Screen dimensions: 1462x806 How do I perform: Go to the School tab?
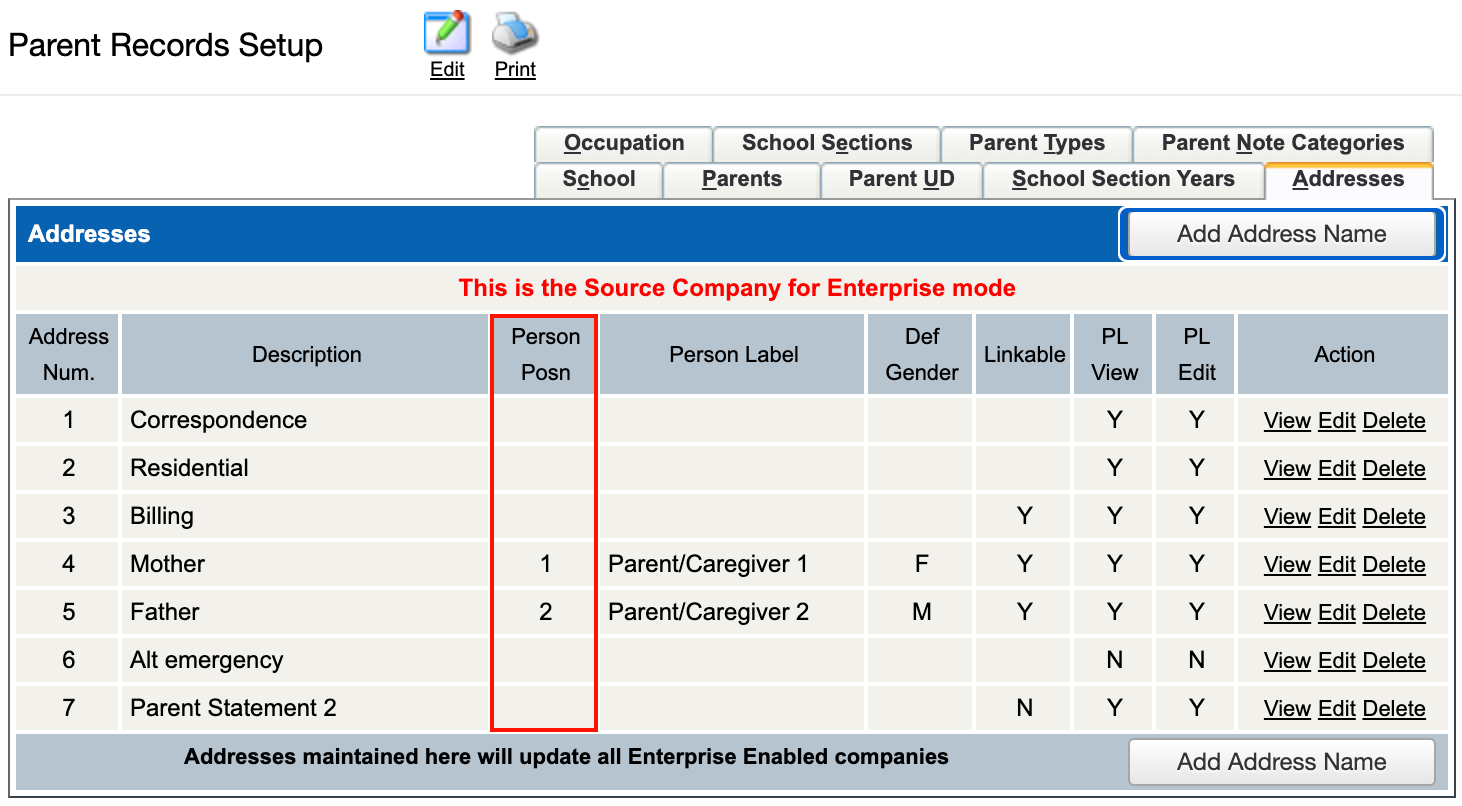[599, 180]
